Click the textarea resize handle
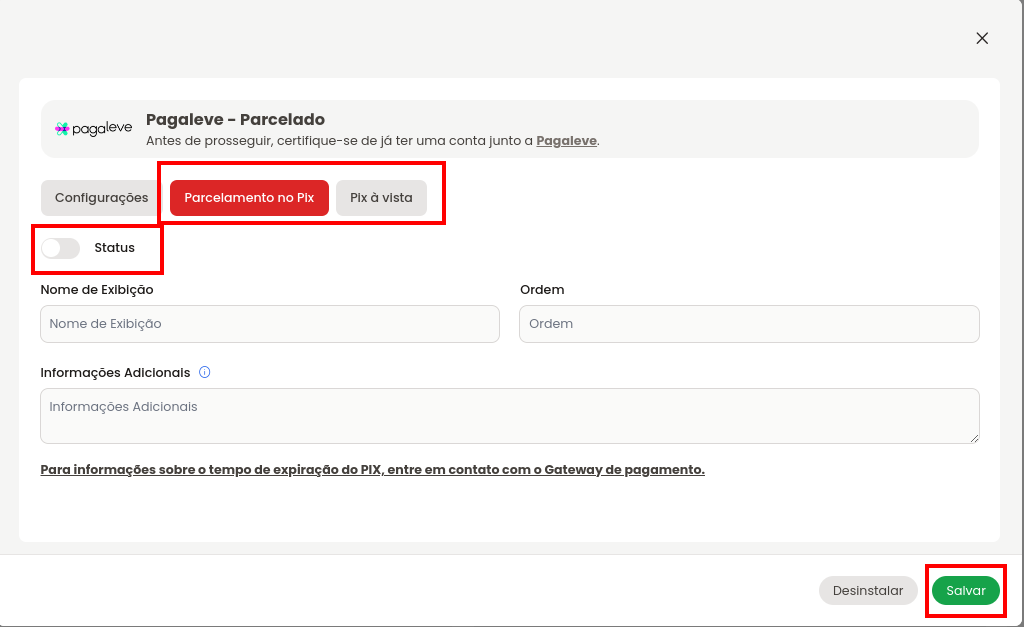This screenshot has width=1024, height=627. pyautogui.click(x=974, y=438)
